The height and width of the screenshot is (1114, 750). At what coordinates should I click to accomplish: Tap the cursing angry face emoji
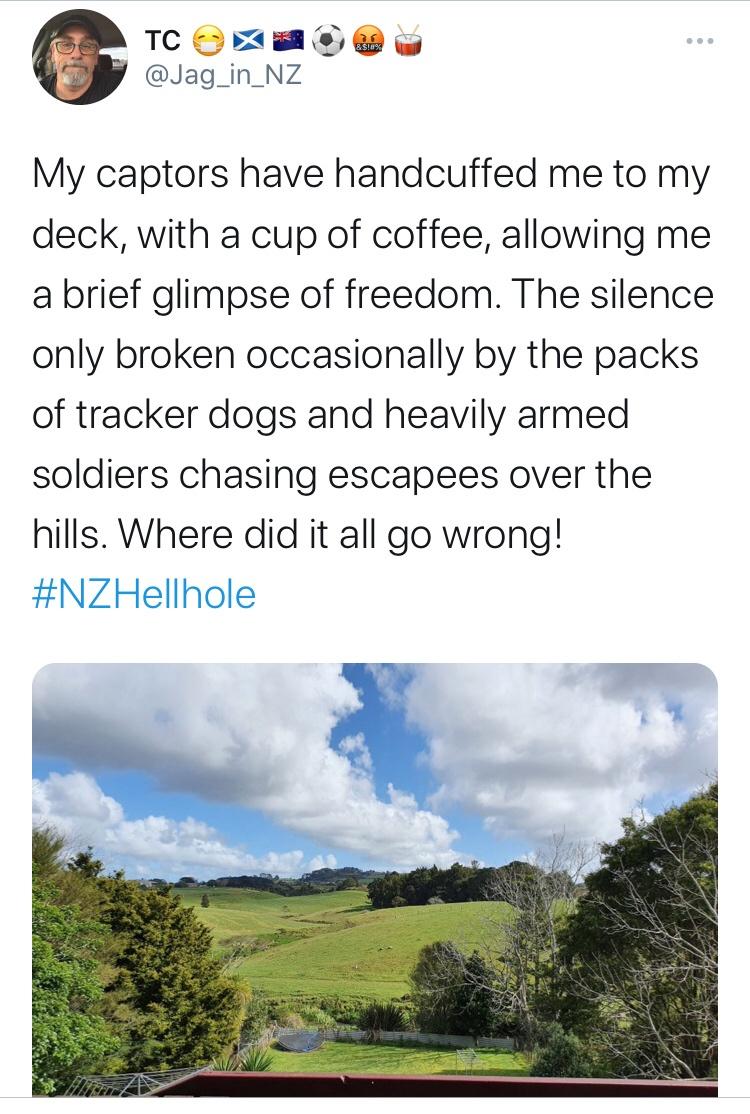pyautogui.click(x=368, y=40)
